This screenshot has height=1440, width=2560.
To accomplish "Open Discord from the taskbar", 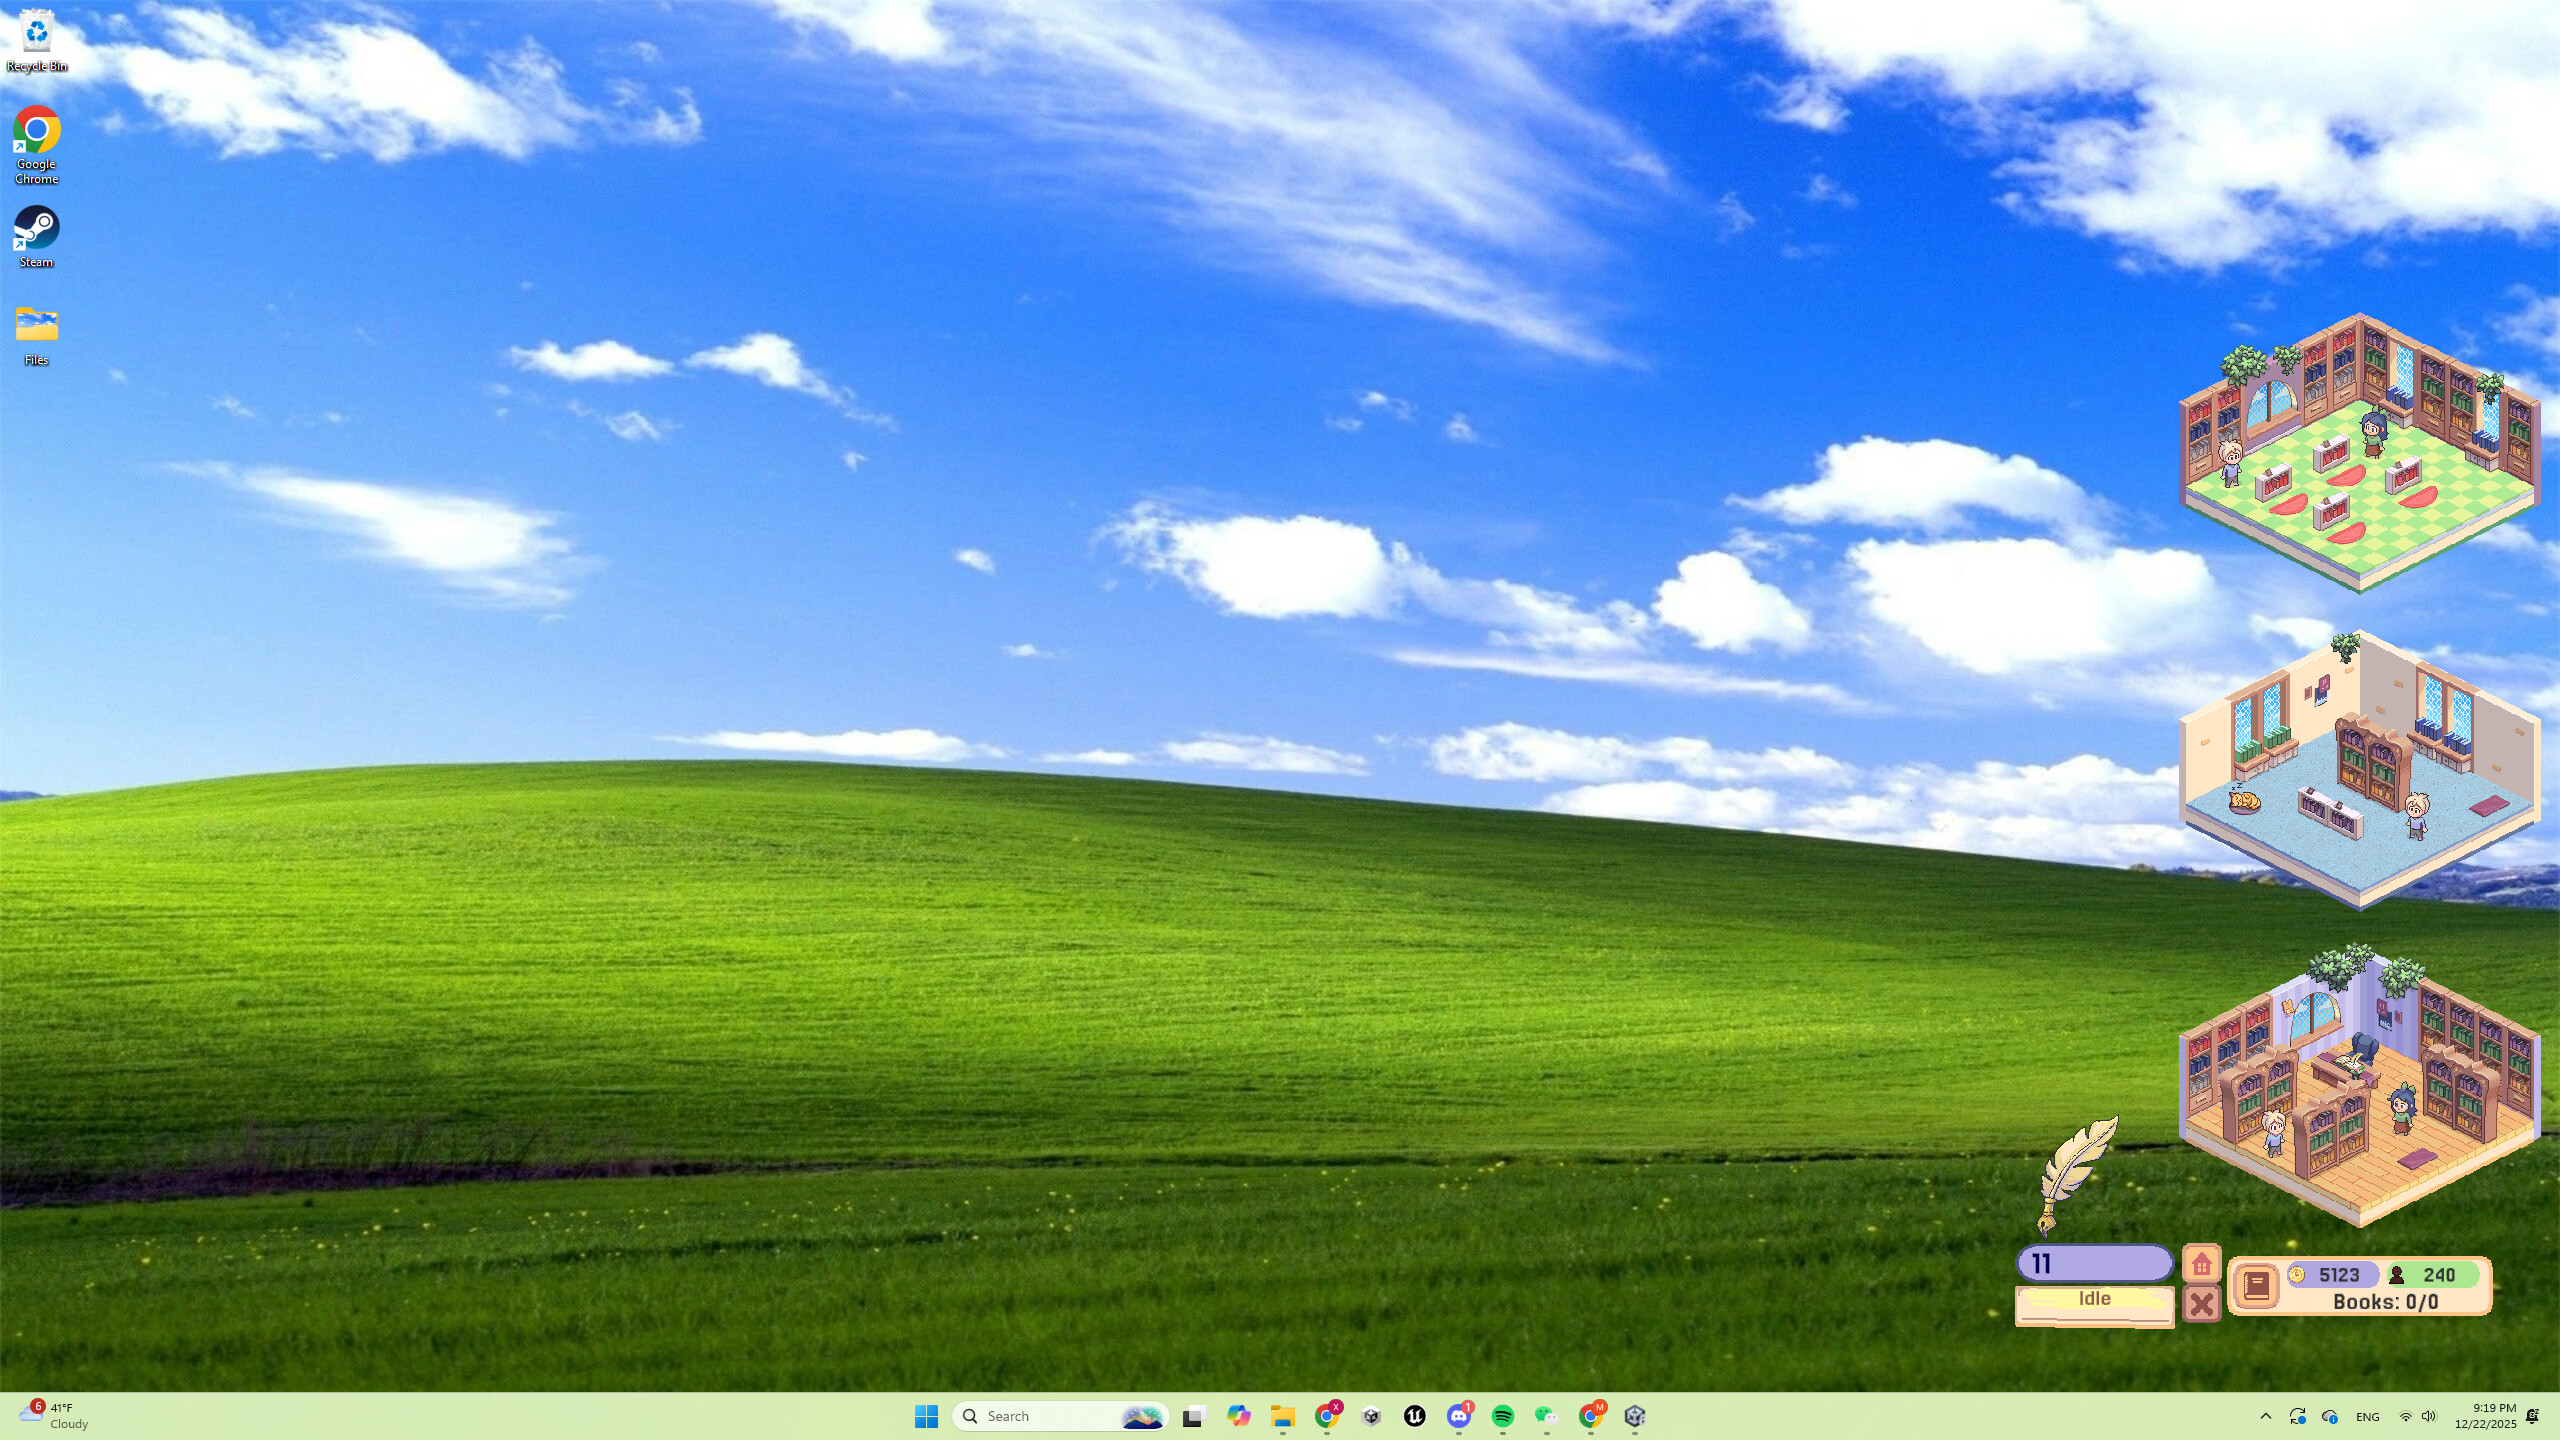I will click(1459, 1416).
